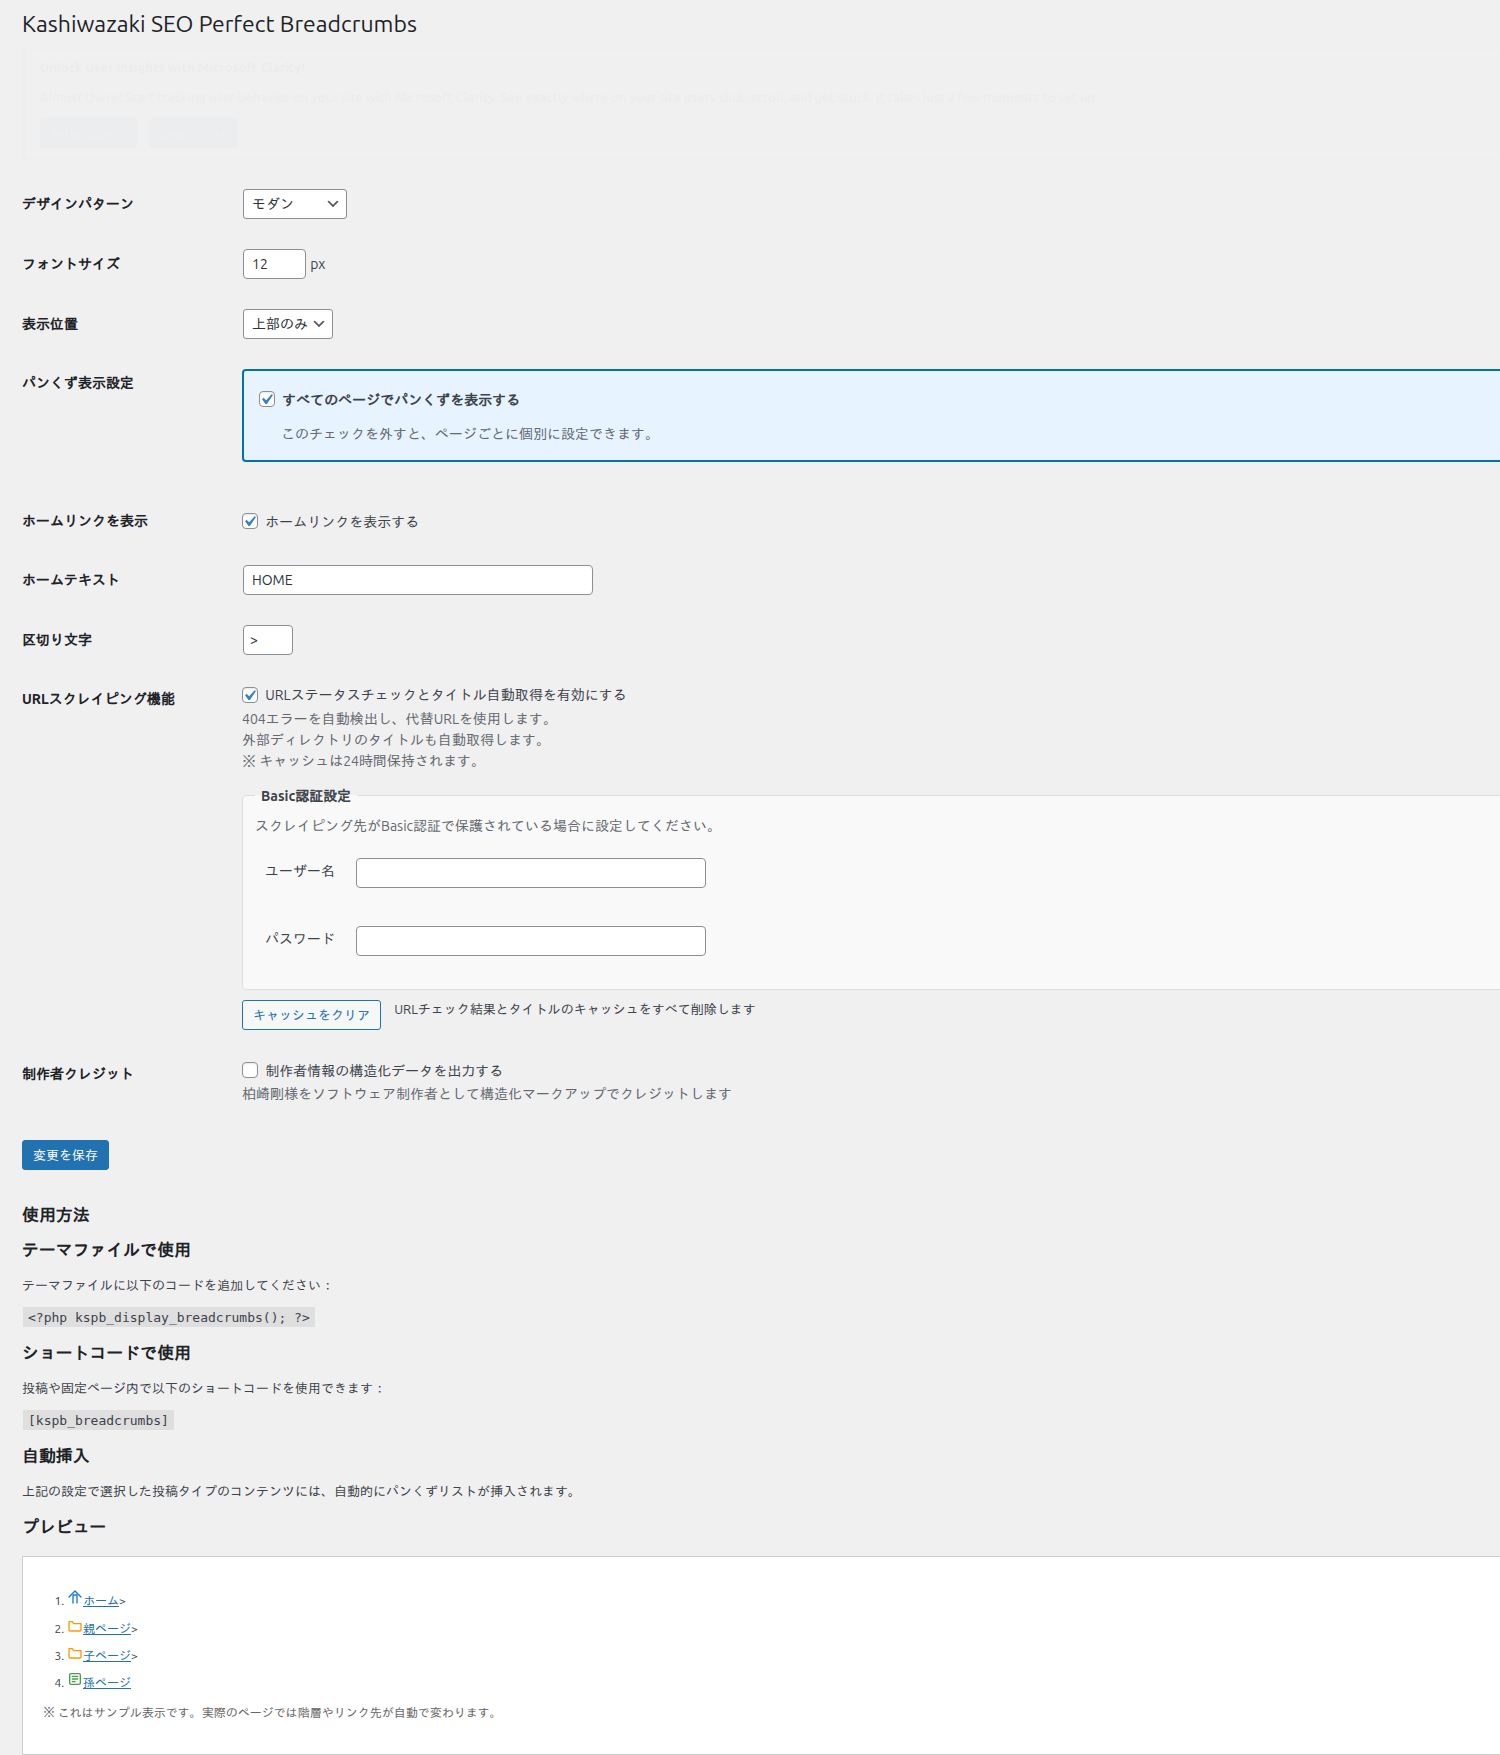Enable 制作者情報の構造化データを出力する checkbox
The width and height of the screenshot is (1500, 1755).
(250, 1070)
